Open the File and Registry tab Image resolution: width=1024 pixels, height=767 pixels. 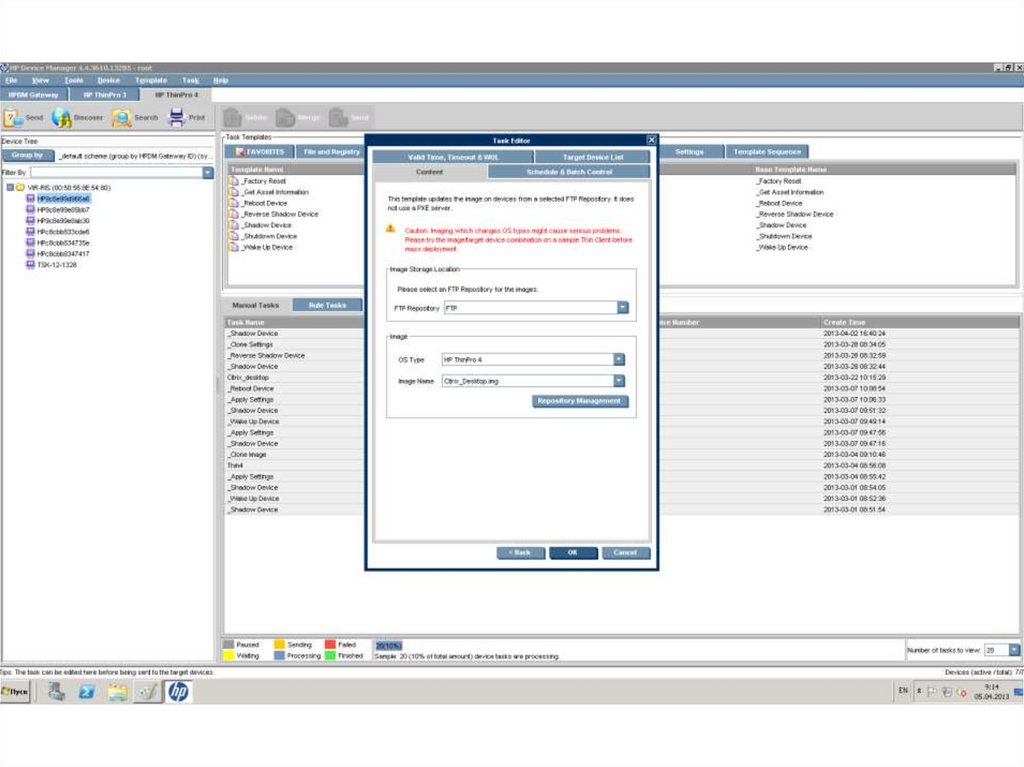332,152
